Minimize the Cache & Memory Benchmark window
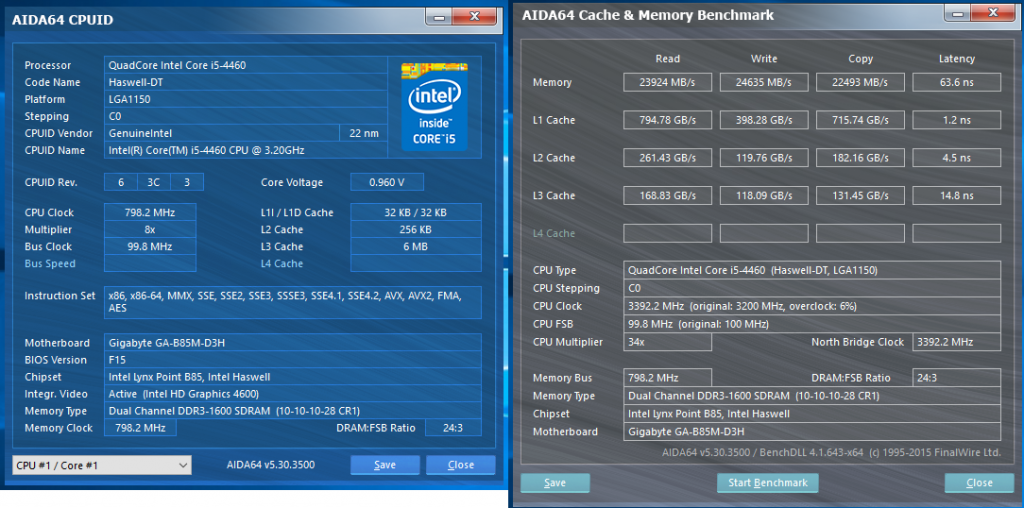 tap(957, 12)
